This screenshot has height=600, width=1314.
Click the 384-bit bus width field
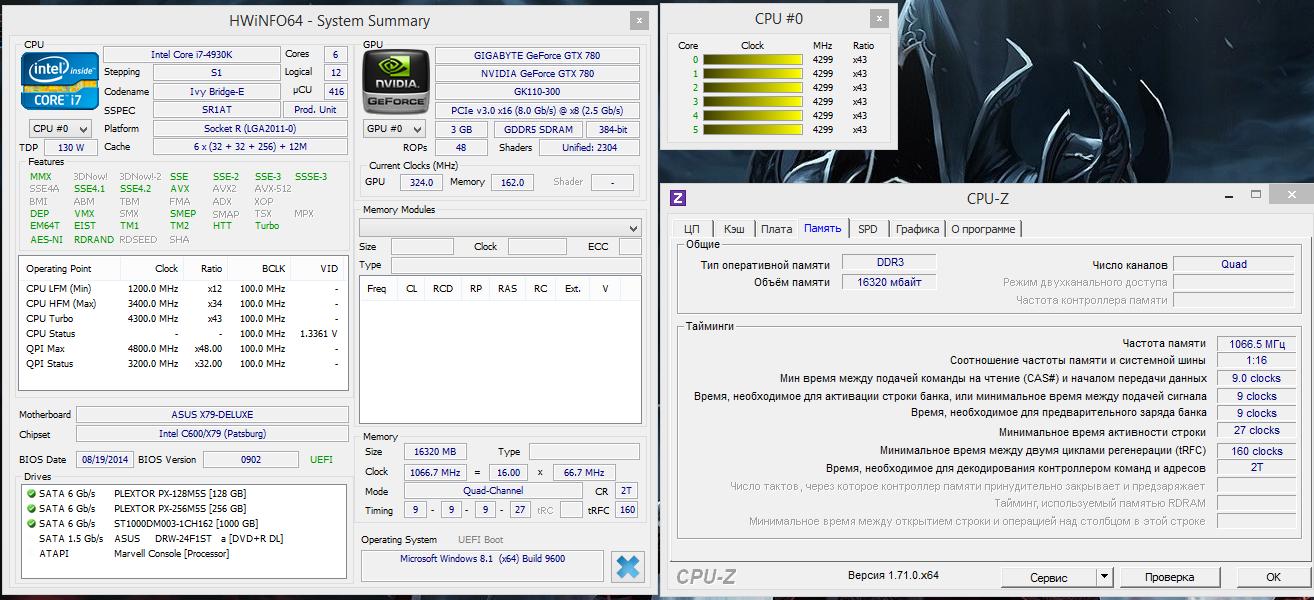(613, 129)
